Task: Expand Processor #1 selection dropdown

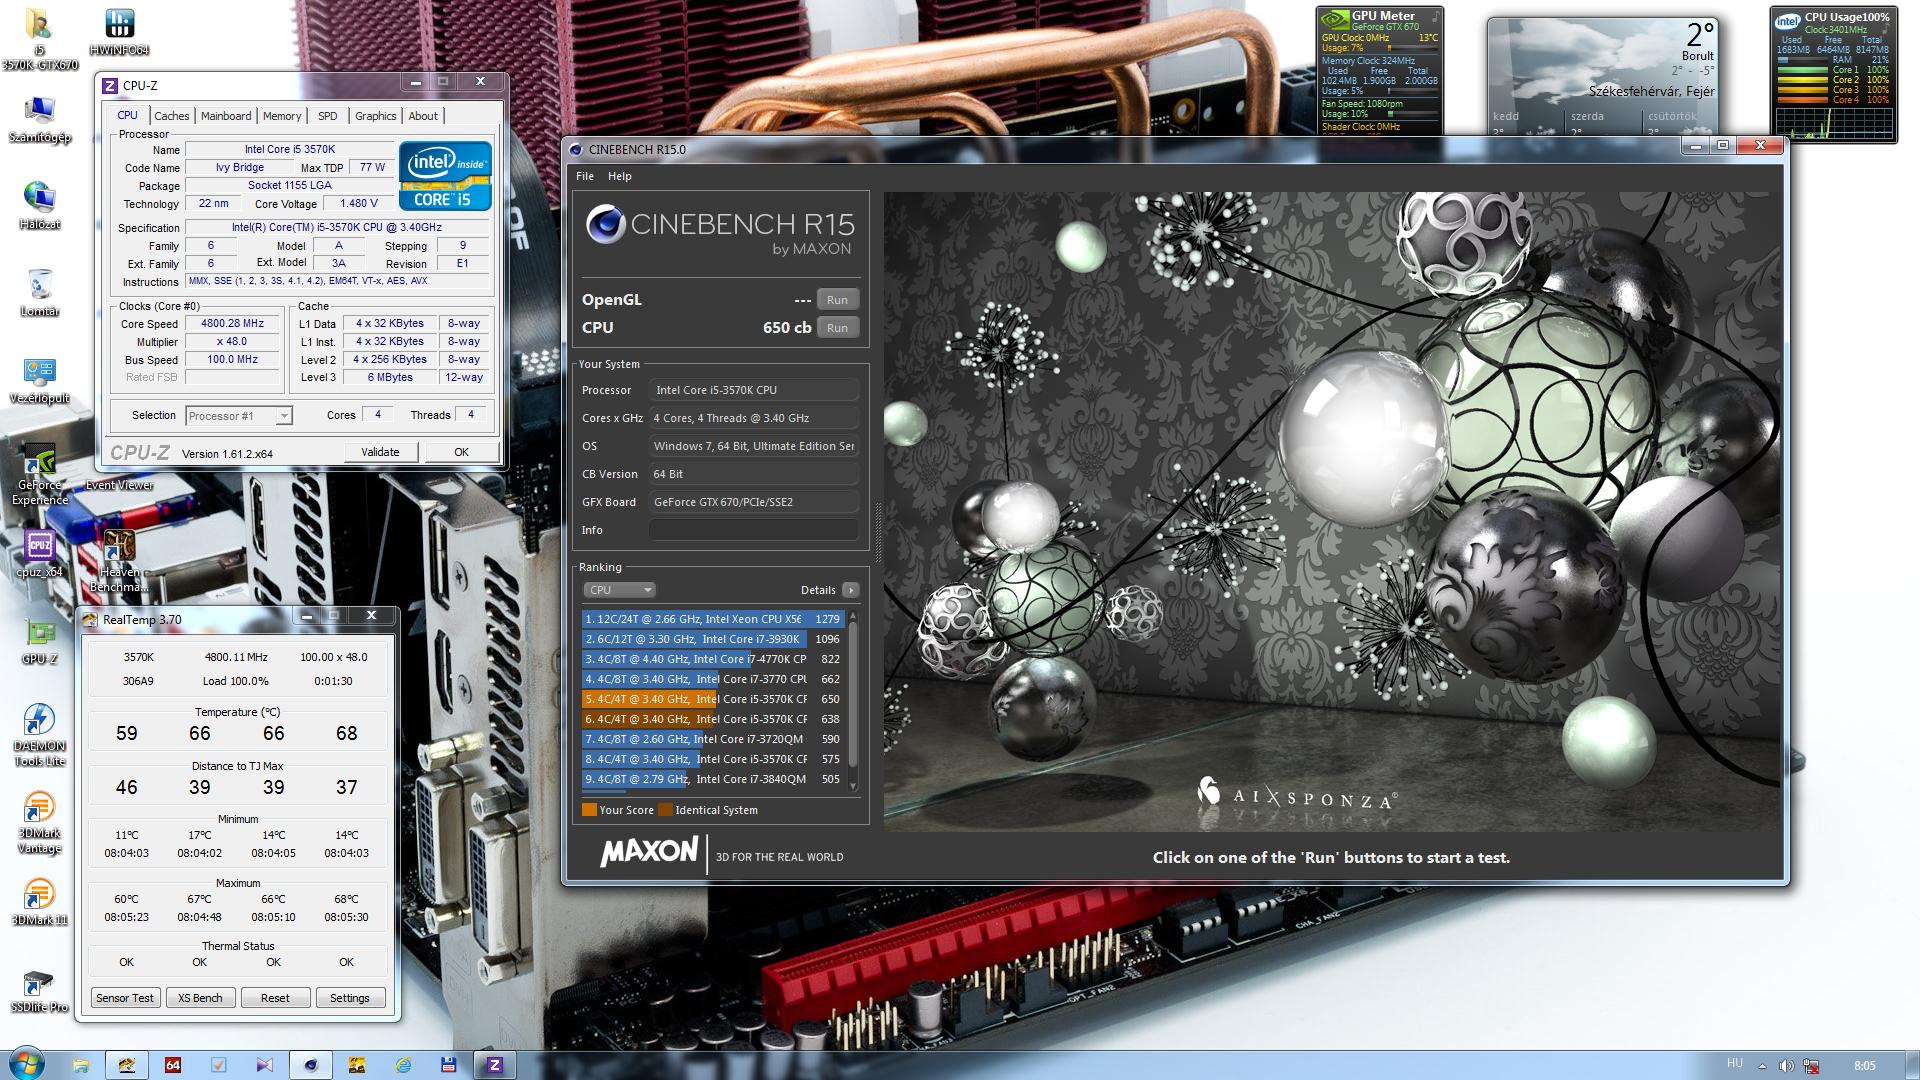Action: click(x=284, y=416)
